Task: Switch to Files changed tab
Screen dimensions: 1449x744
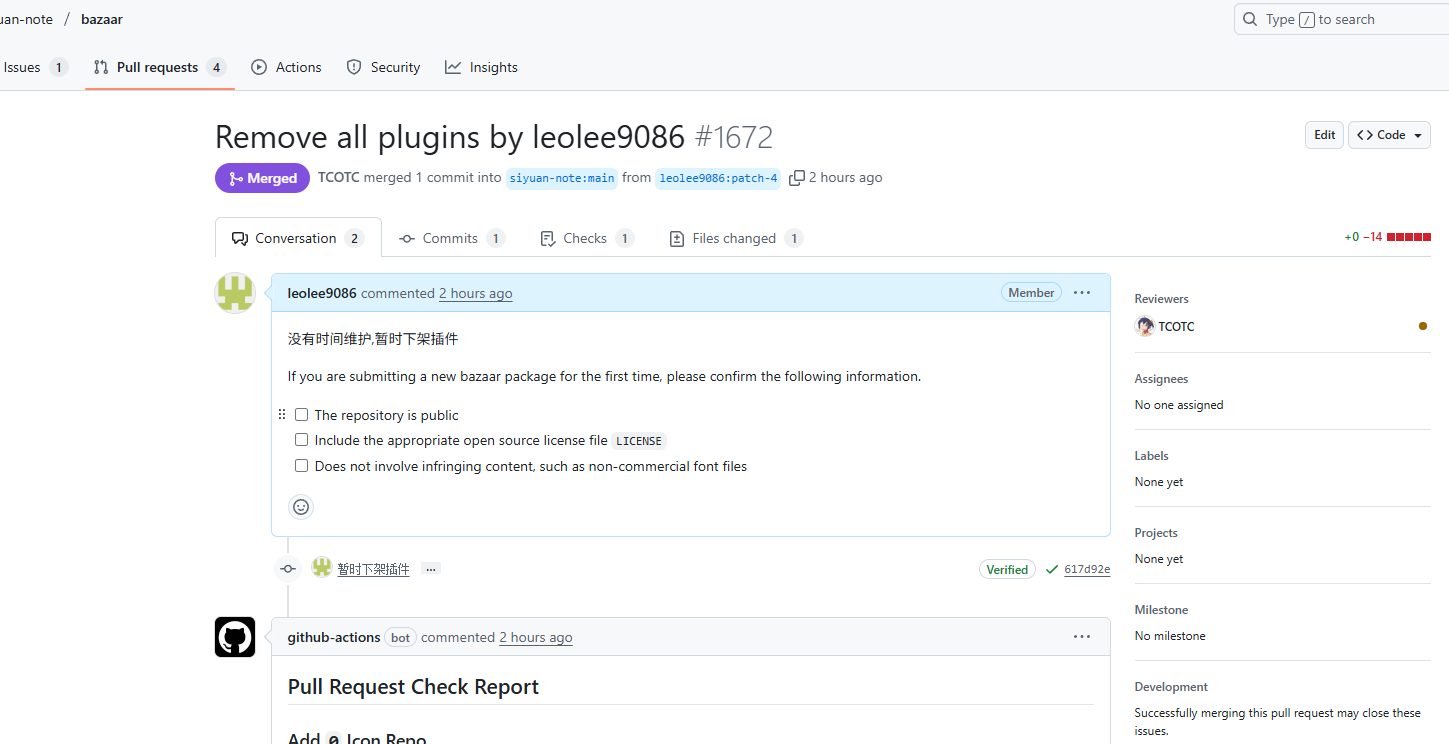Action: coord(734,238)
